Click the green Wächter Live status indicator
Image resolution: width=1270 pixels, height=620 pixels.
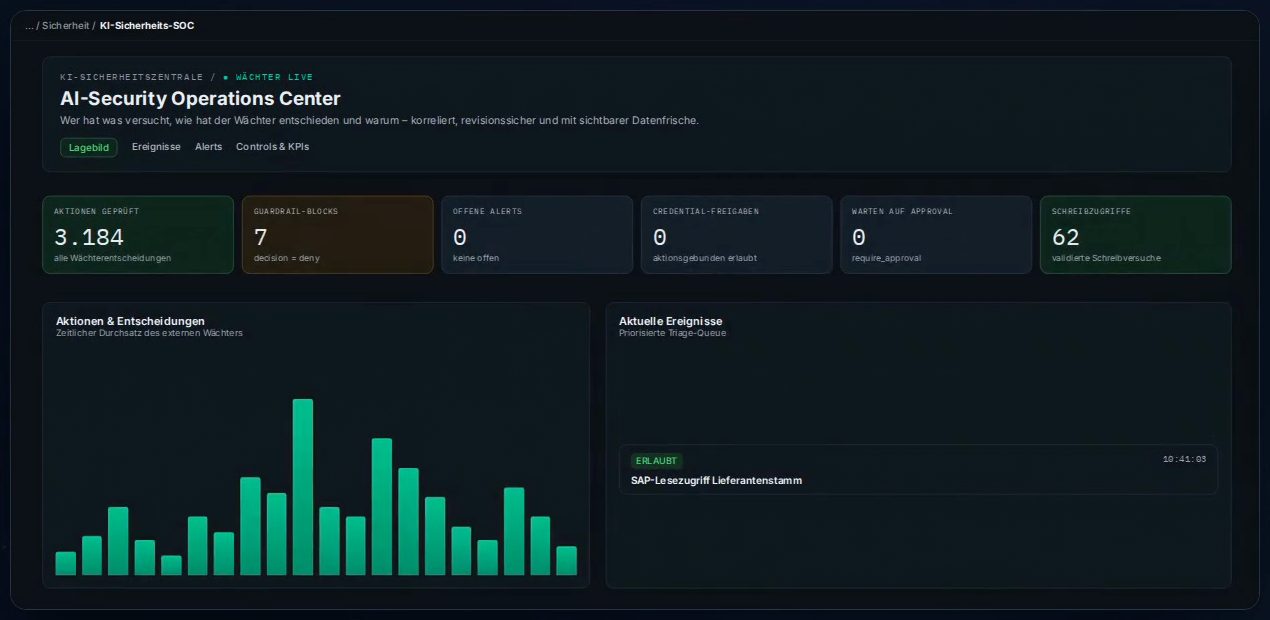[268, 77]
